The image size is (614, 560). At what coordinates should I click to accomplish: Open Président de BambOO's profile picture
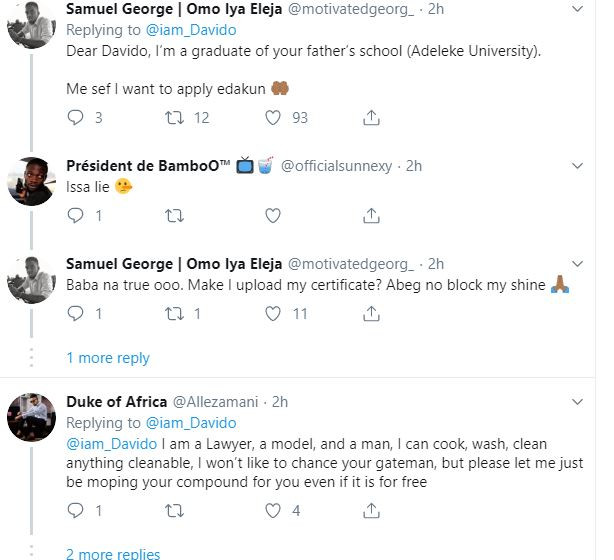tap(31, 181)
